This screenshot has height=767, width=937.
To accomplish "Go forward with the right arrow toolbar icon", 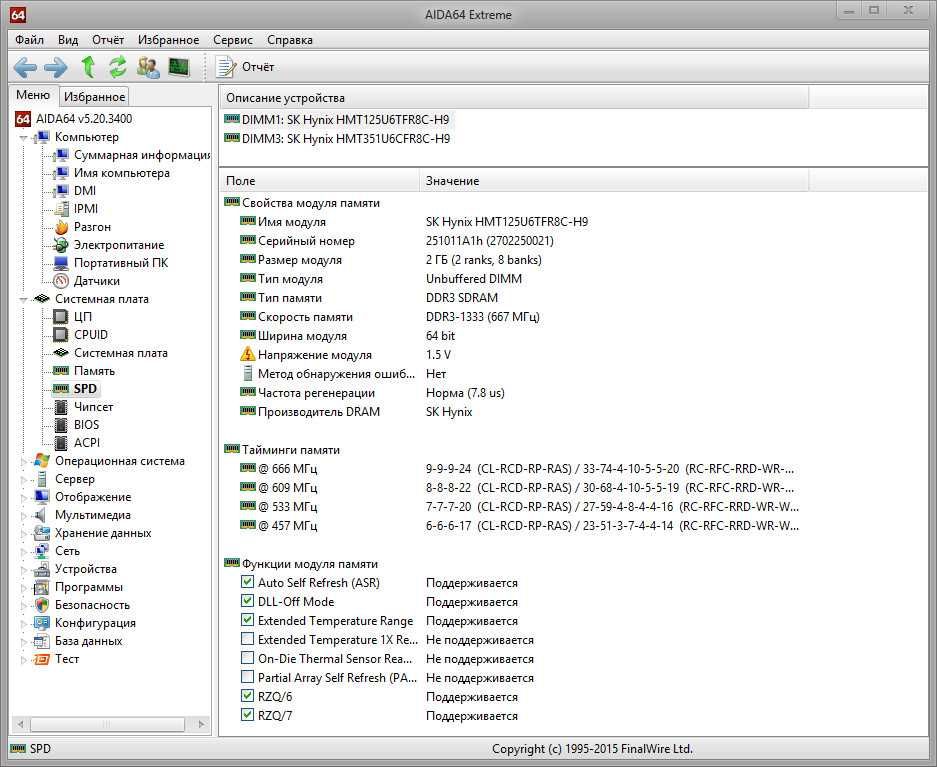I will [x=56, y=67].
